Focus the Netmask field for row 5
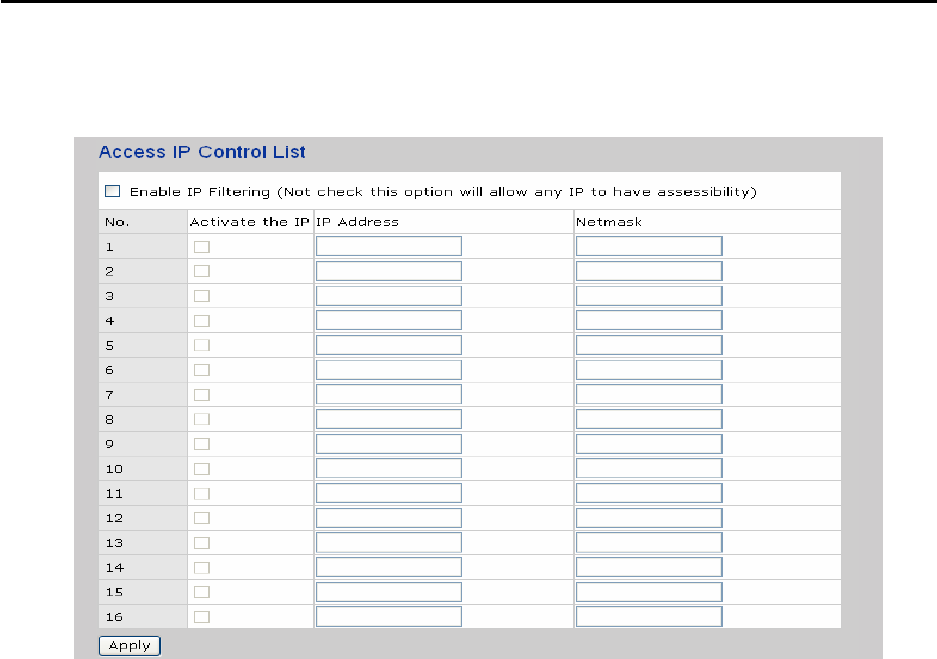The image size is (937, 659). (x=649, y=345)
